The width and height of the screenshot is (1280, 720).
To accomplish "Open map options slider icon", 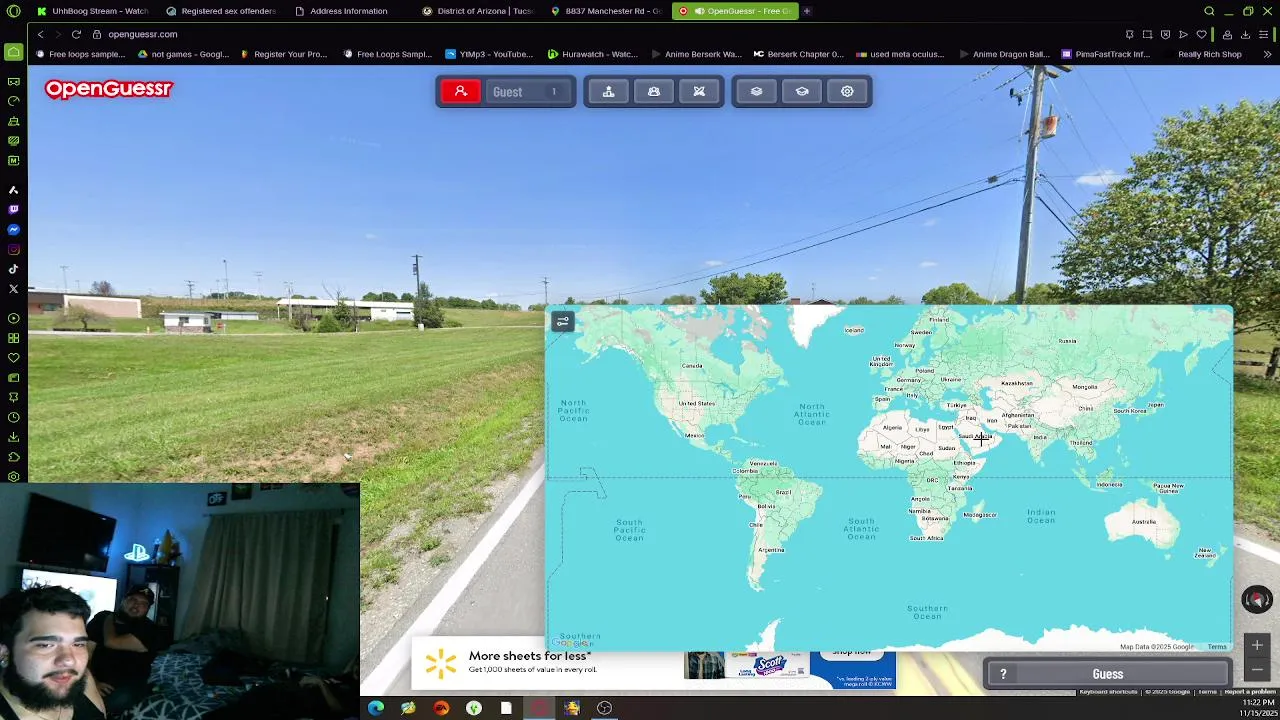I will tap(563, 322).
